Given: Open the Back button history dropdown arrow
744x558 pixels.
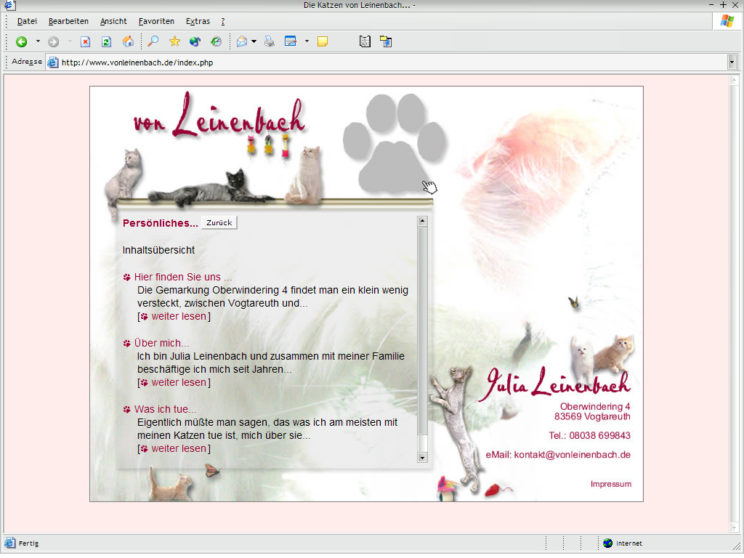Looking at the screenshot, I should pyautogui.click(x=38, y=42).
